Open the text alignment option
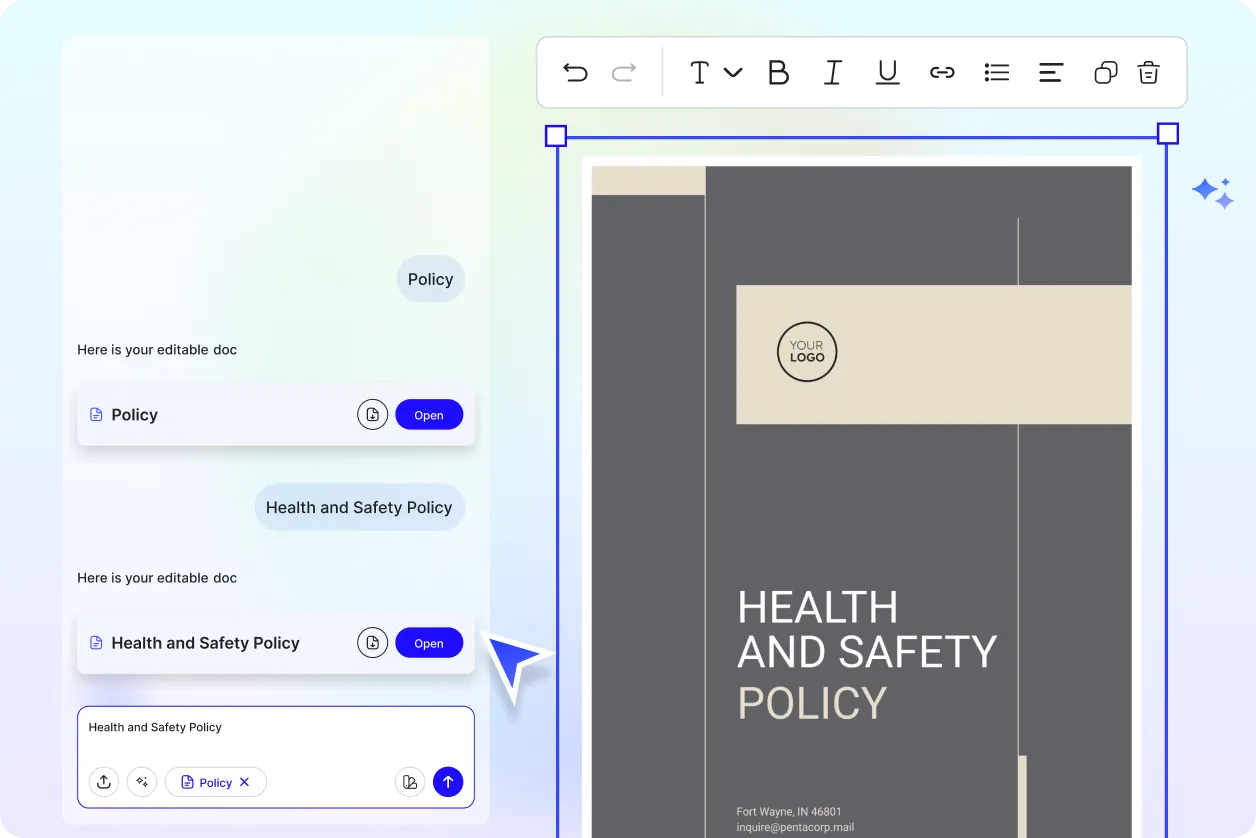Screen dimensions: 1256x838 [x=1051, y=72]
